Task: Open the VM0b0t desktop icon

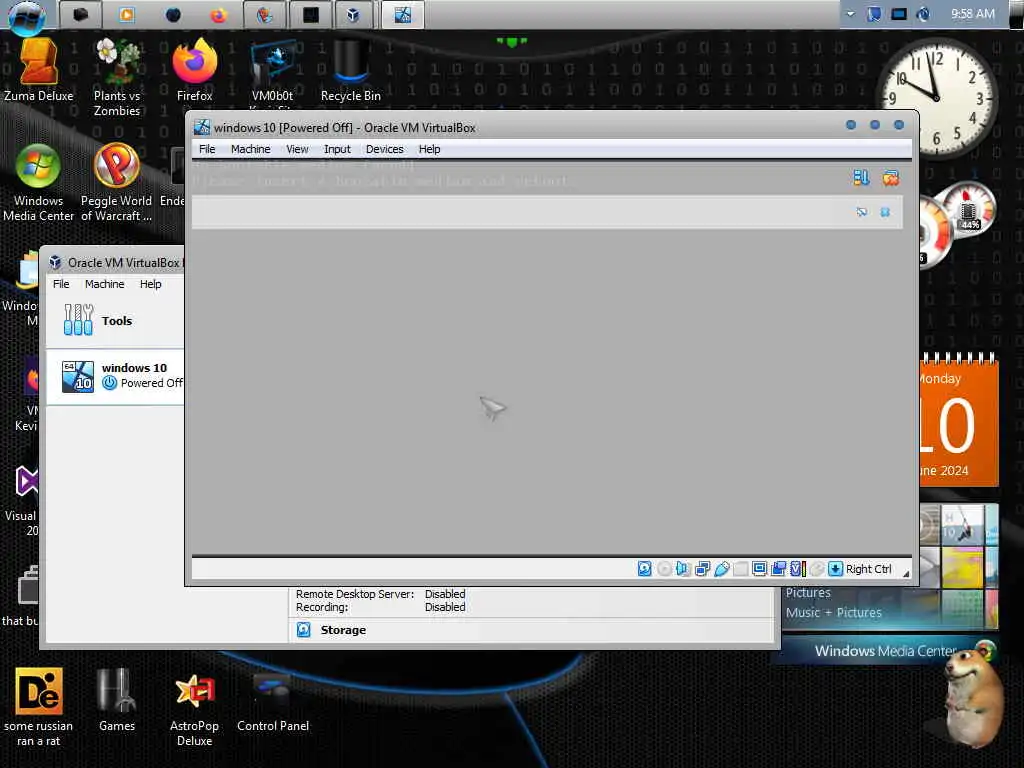Action: tap(272, 73)
